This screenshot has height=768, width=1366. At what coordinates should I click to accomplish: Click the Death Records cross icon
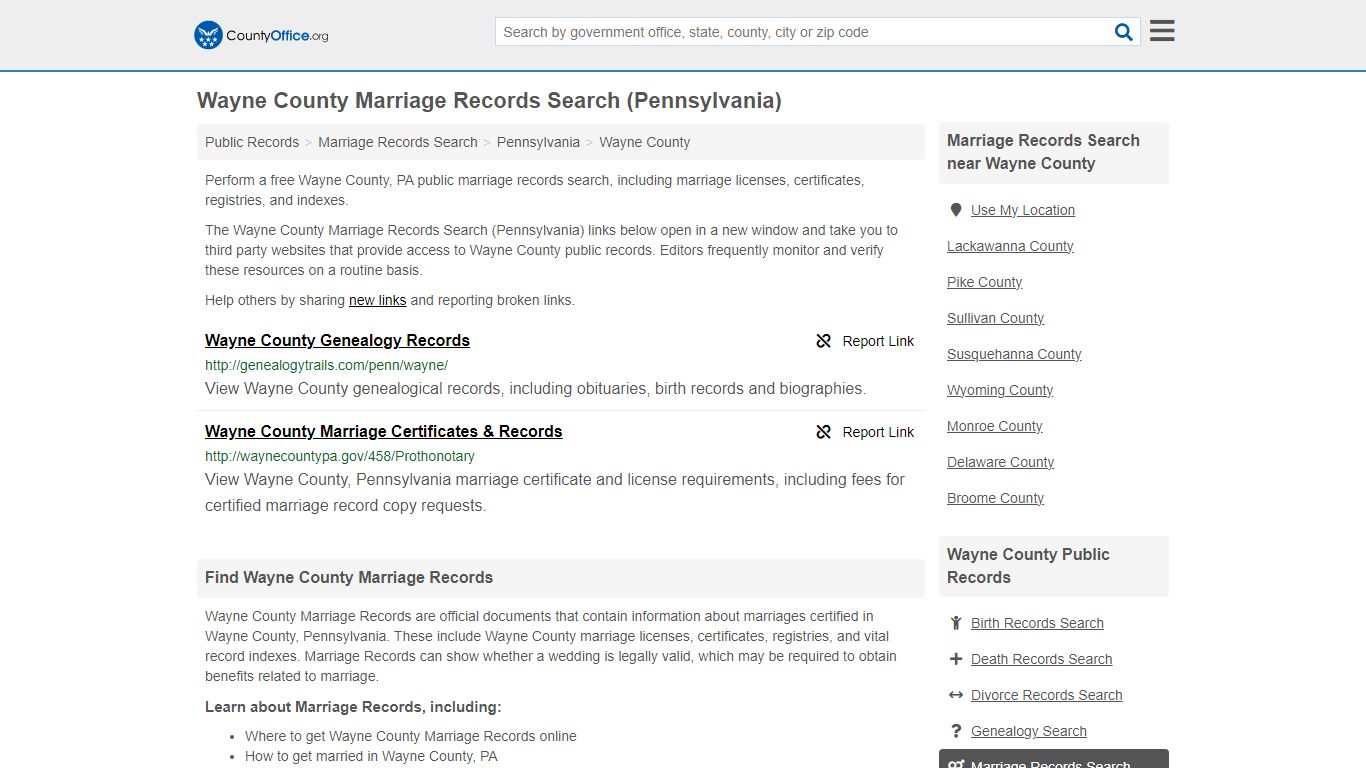point(956,659)
